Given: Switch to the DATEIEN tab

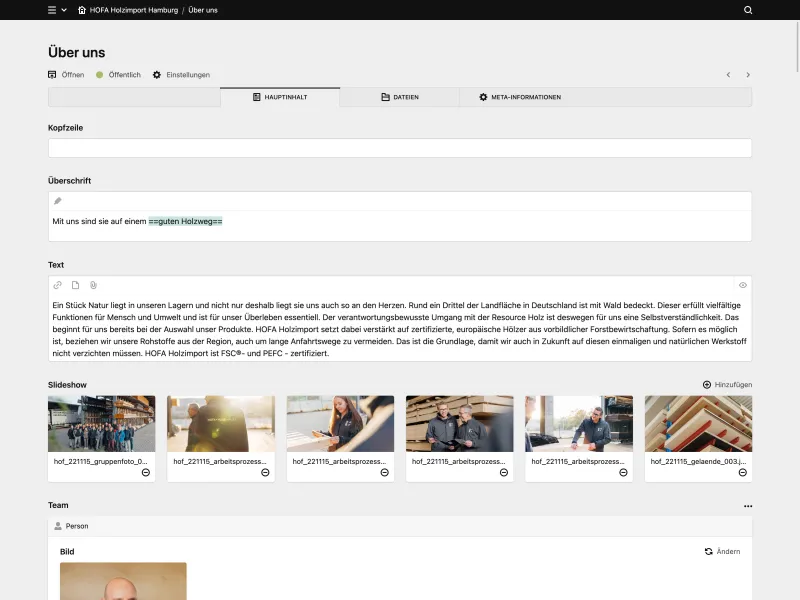Looking at the screenshot, I should coord(404,97).
